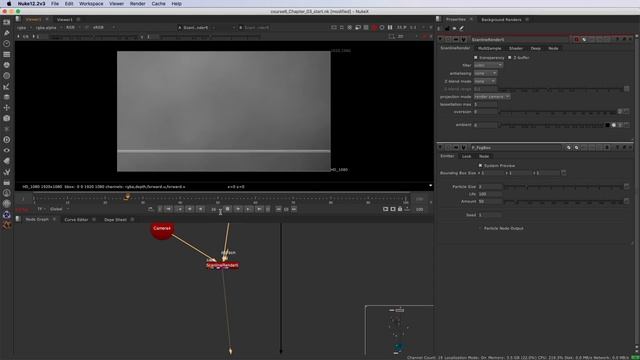Toggle the Z-buffer checkbox
The width and height of the screenshot is (640, 360).
[510, 58]
